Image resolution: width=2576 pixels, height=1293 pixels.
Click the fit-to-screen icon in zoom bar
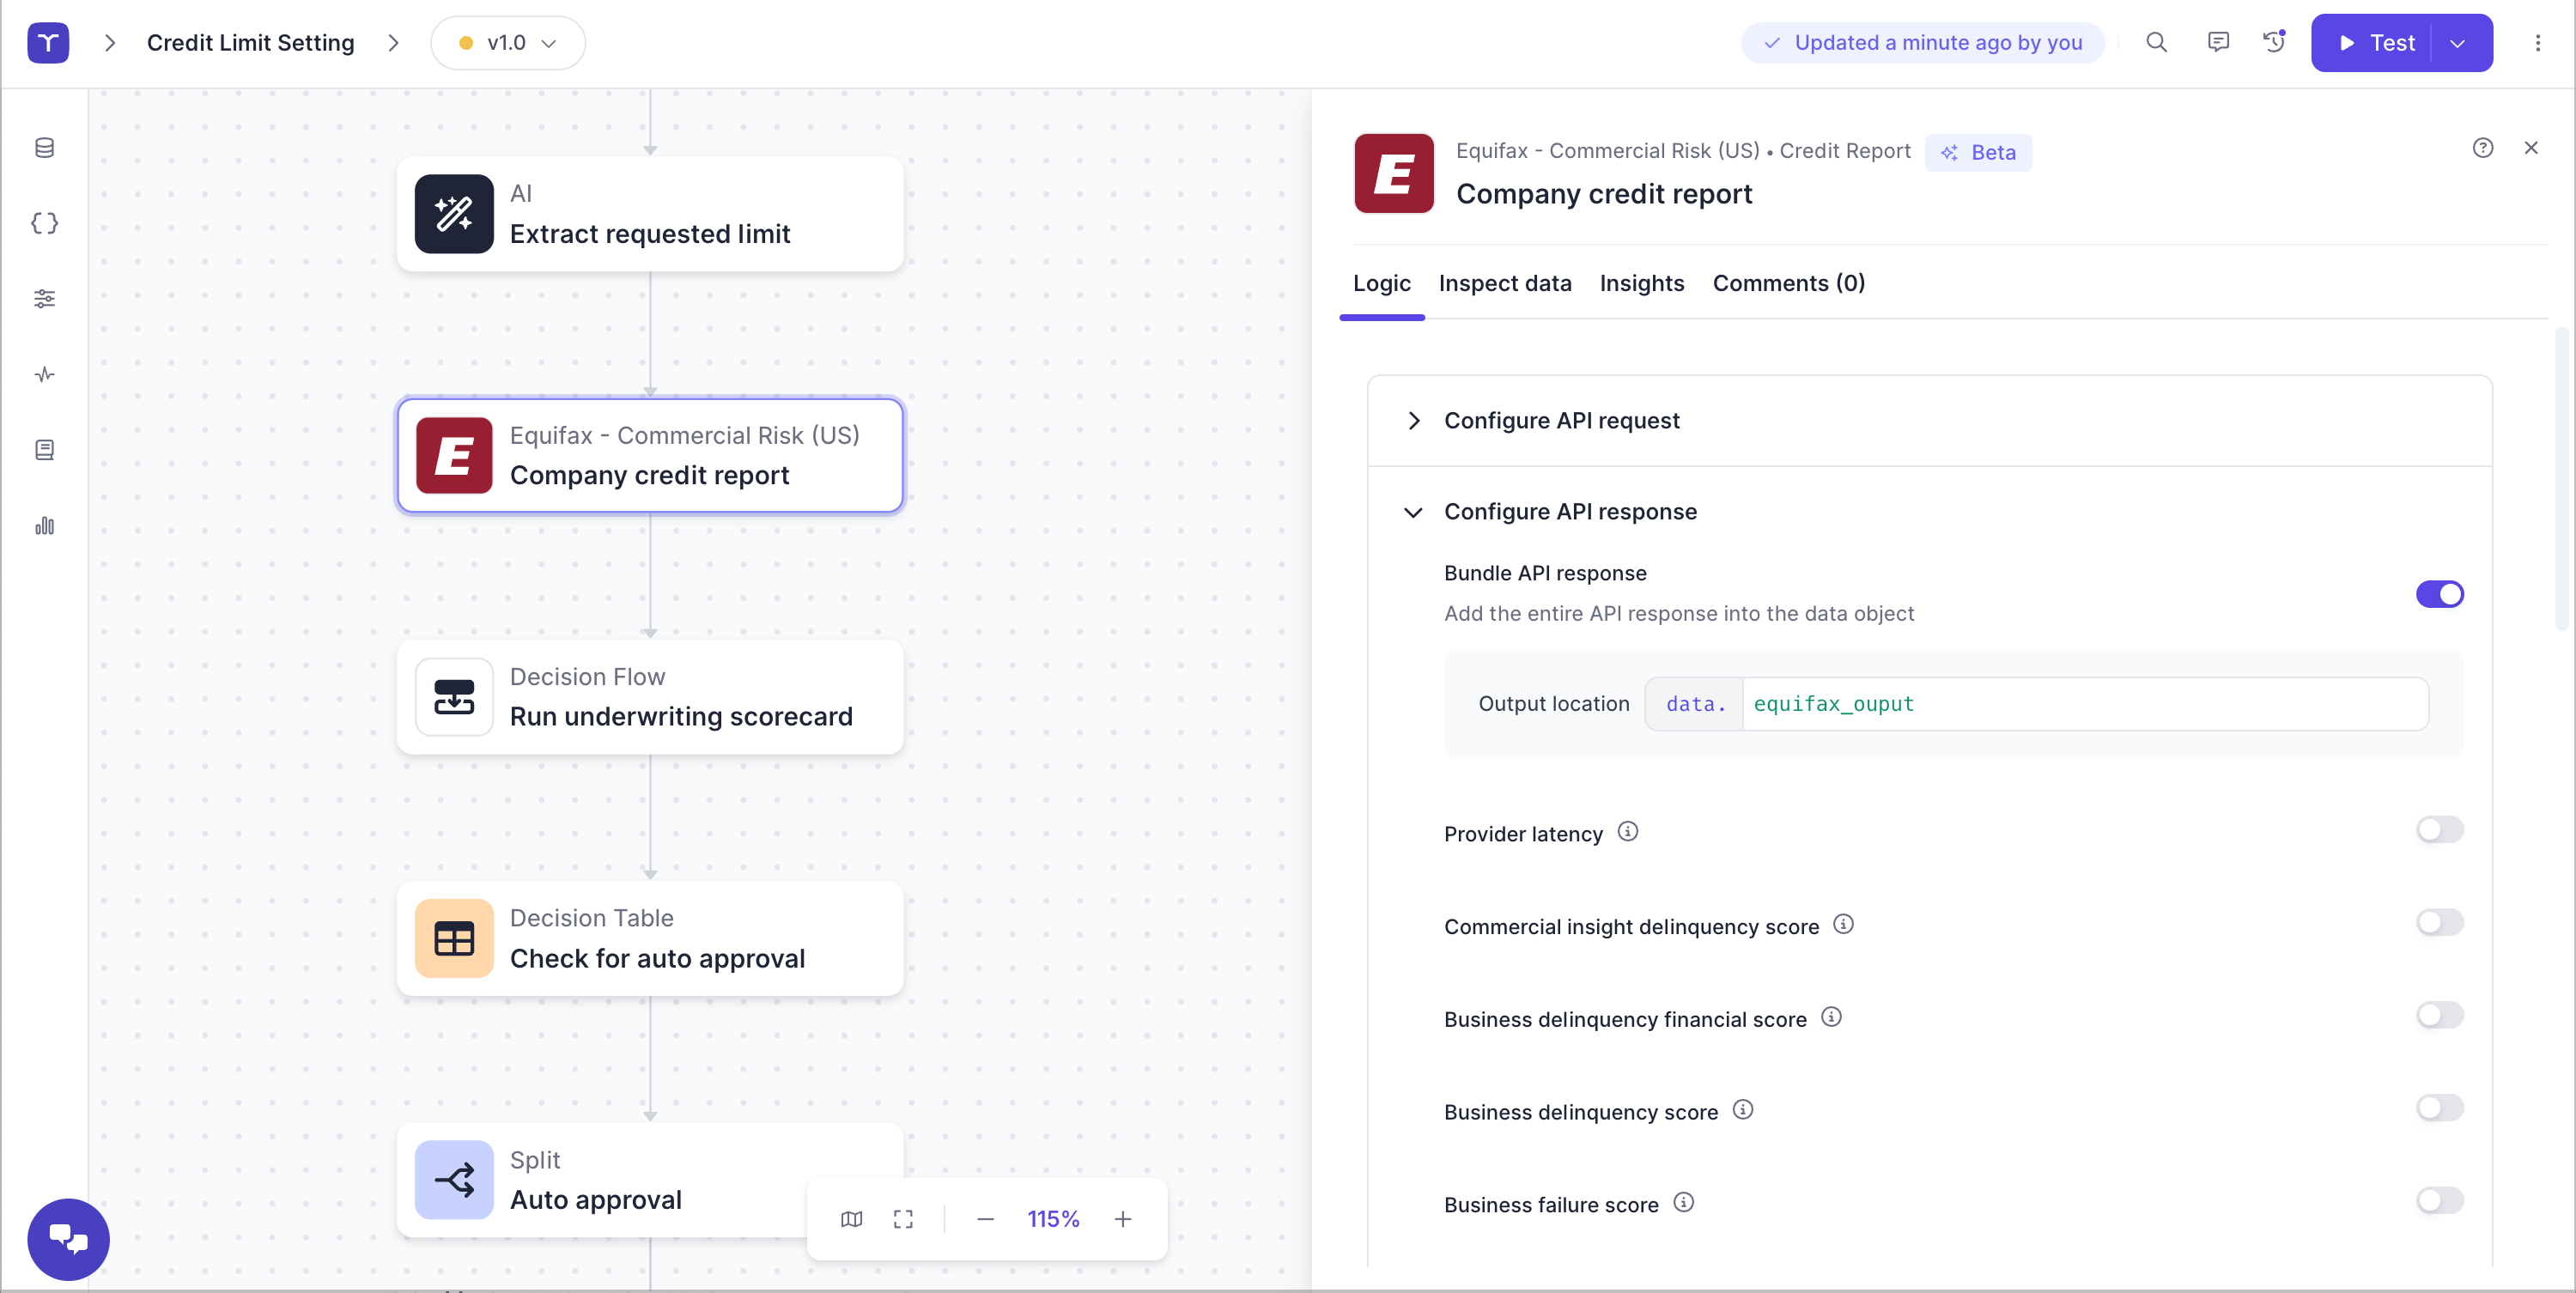[903, 1219]
